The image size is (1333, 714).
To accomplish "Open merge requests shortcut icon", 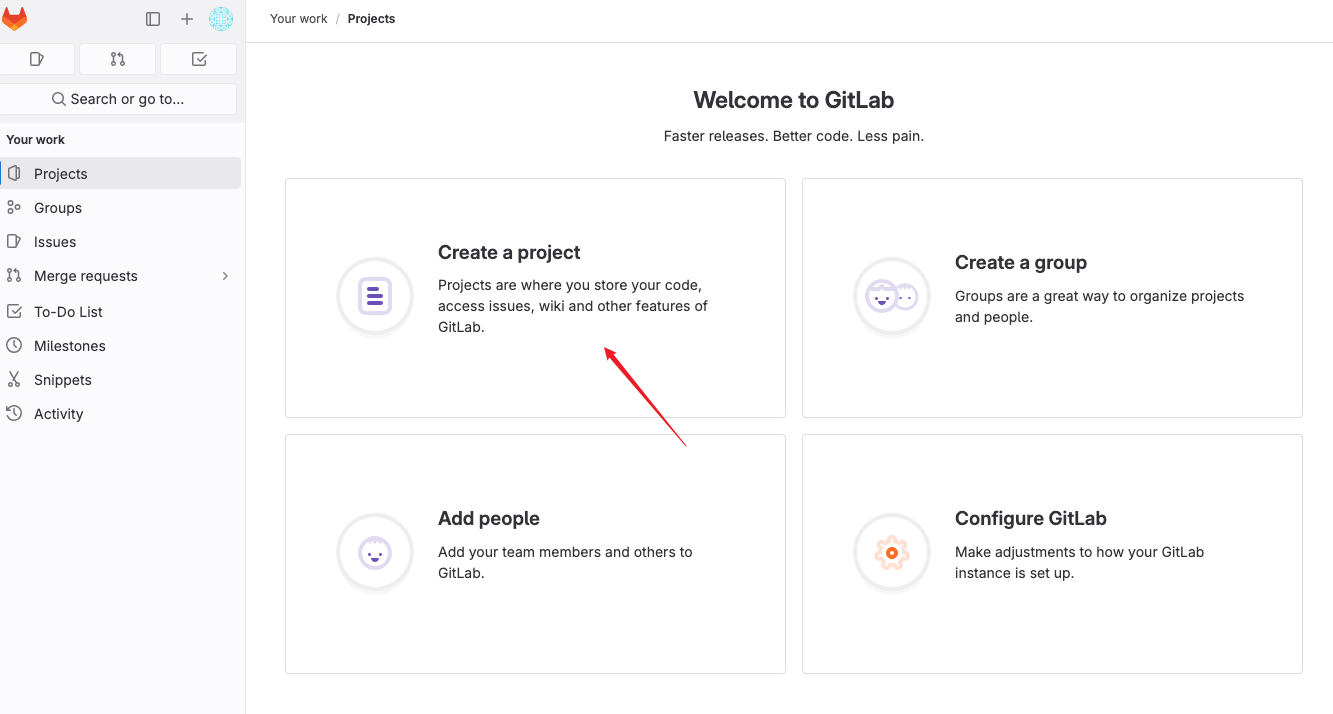I will tap(118, 59).
